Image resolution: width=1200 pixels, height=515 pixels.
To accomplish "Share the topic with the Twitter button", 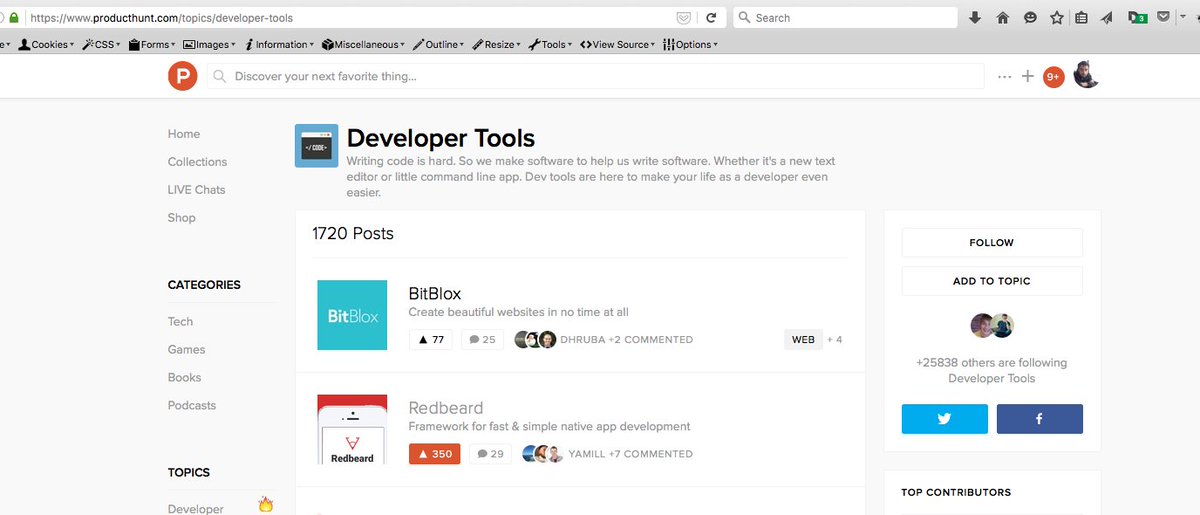I will point(944,419).
